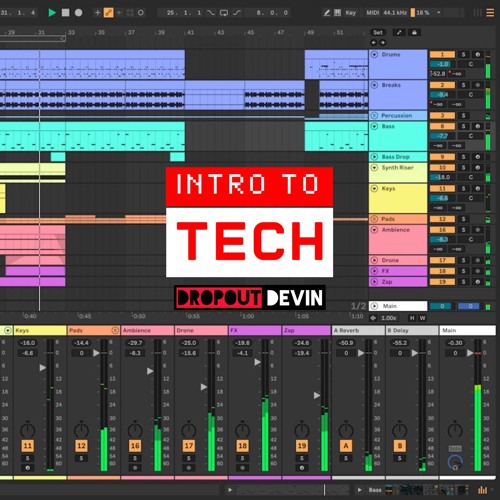
Task: Toggle the loop switch in the control bar
Action: tap(224, 13)
